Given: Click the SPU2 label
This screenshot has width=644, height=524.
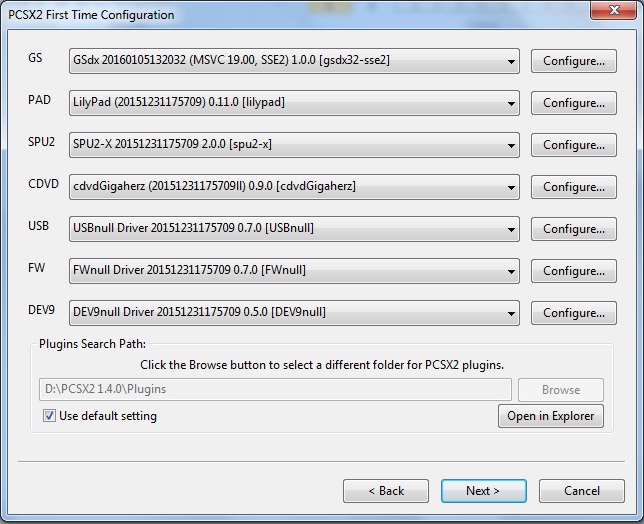Looking at the screenshot, I should 41,142.
